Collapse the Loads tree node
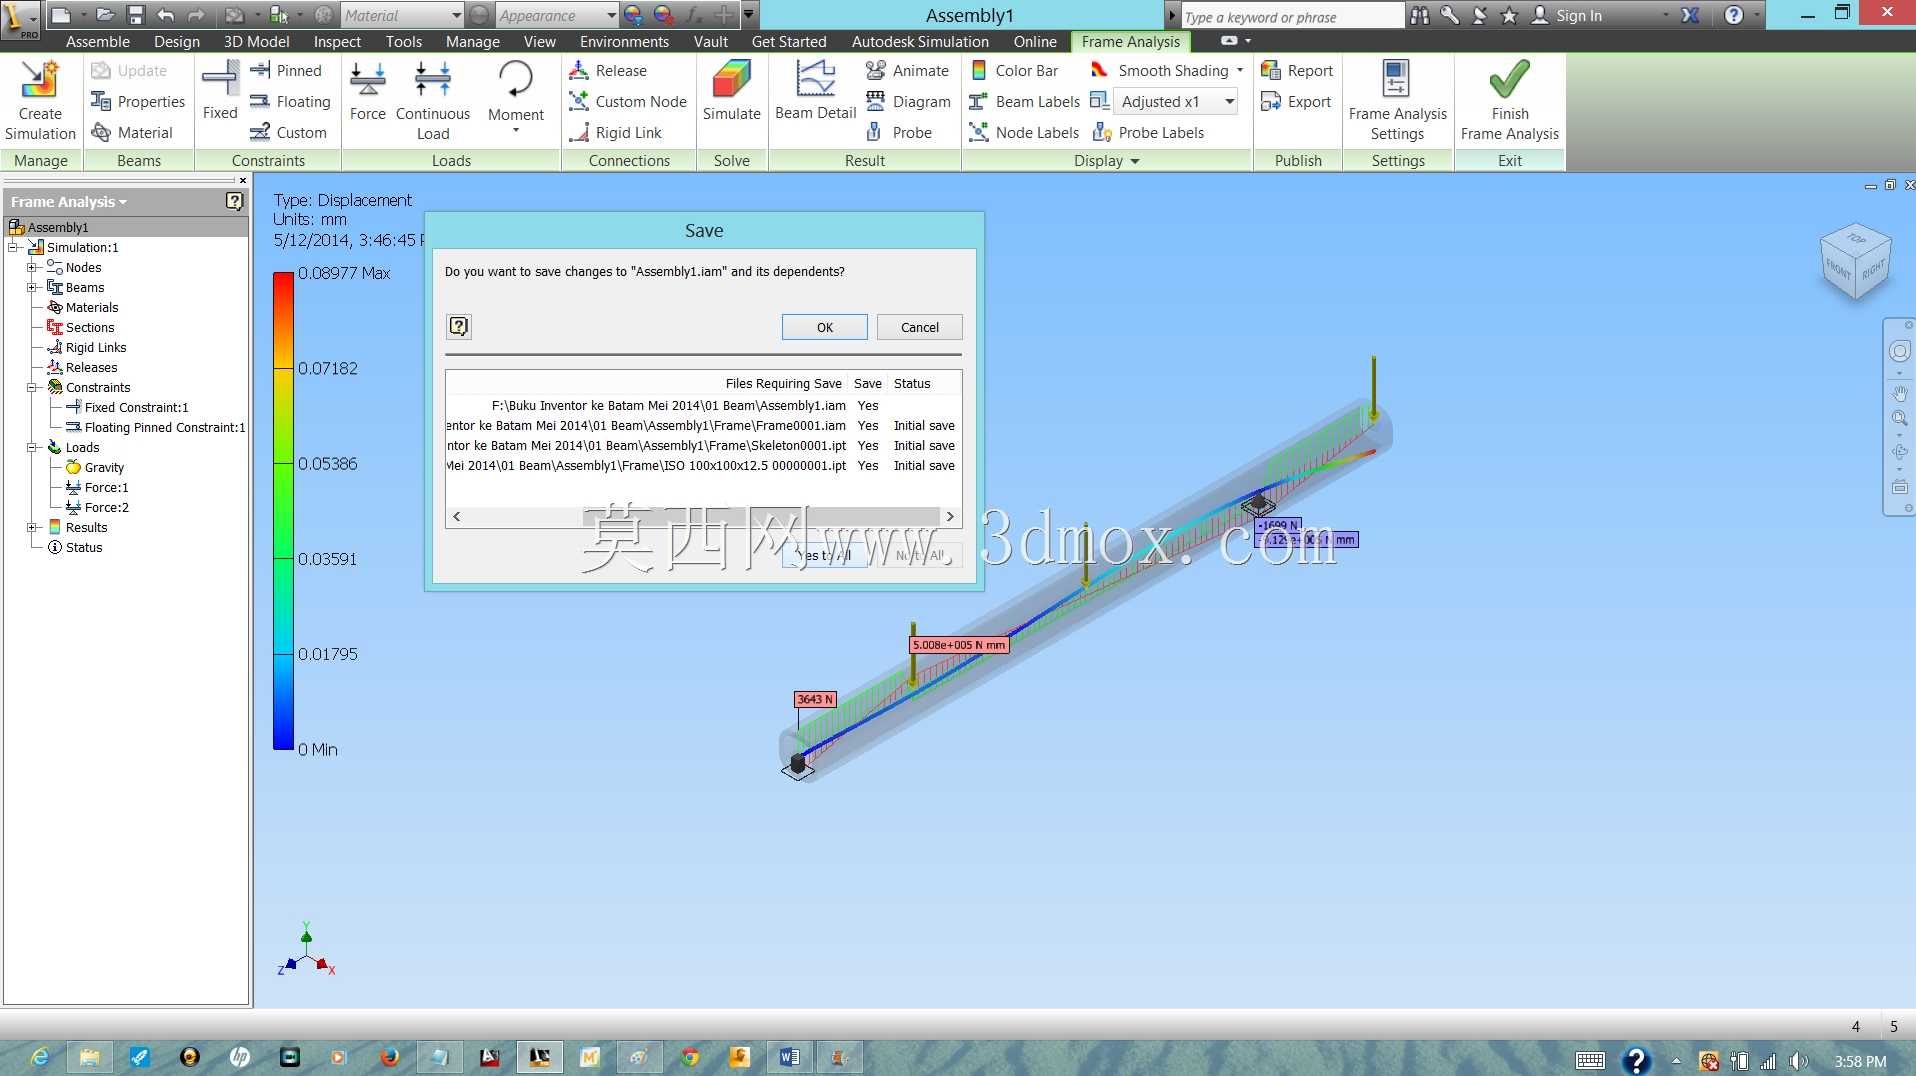The width and height of the screenshot is (1916, 1076). (x=32, y=448)
